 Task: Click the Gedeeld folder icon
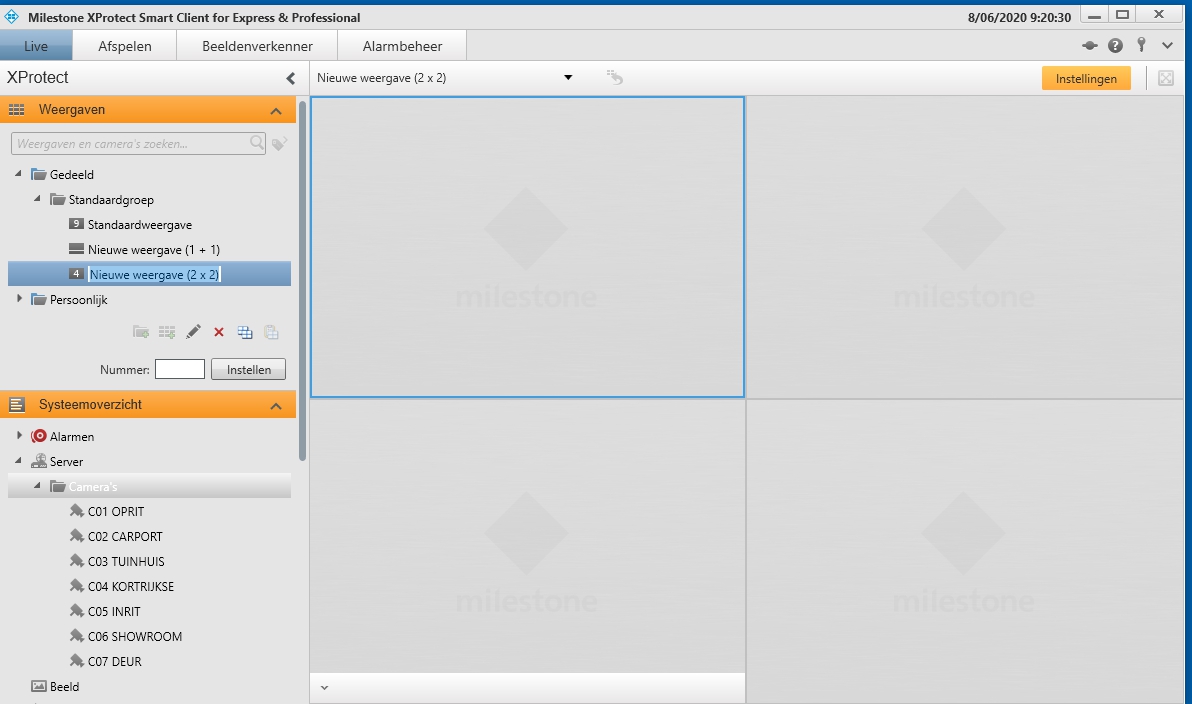tap(39, 174)
